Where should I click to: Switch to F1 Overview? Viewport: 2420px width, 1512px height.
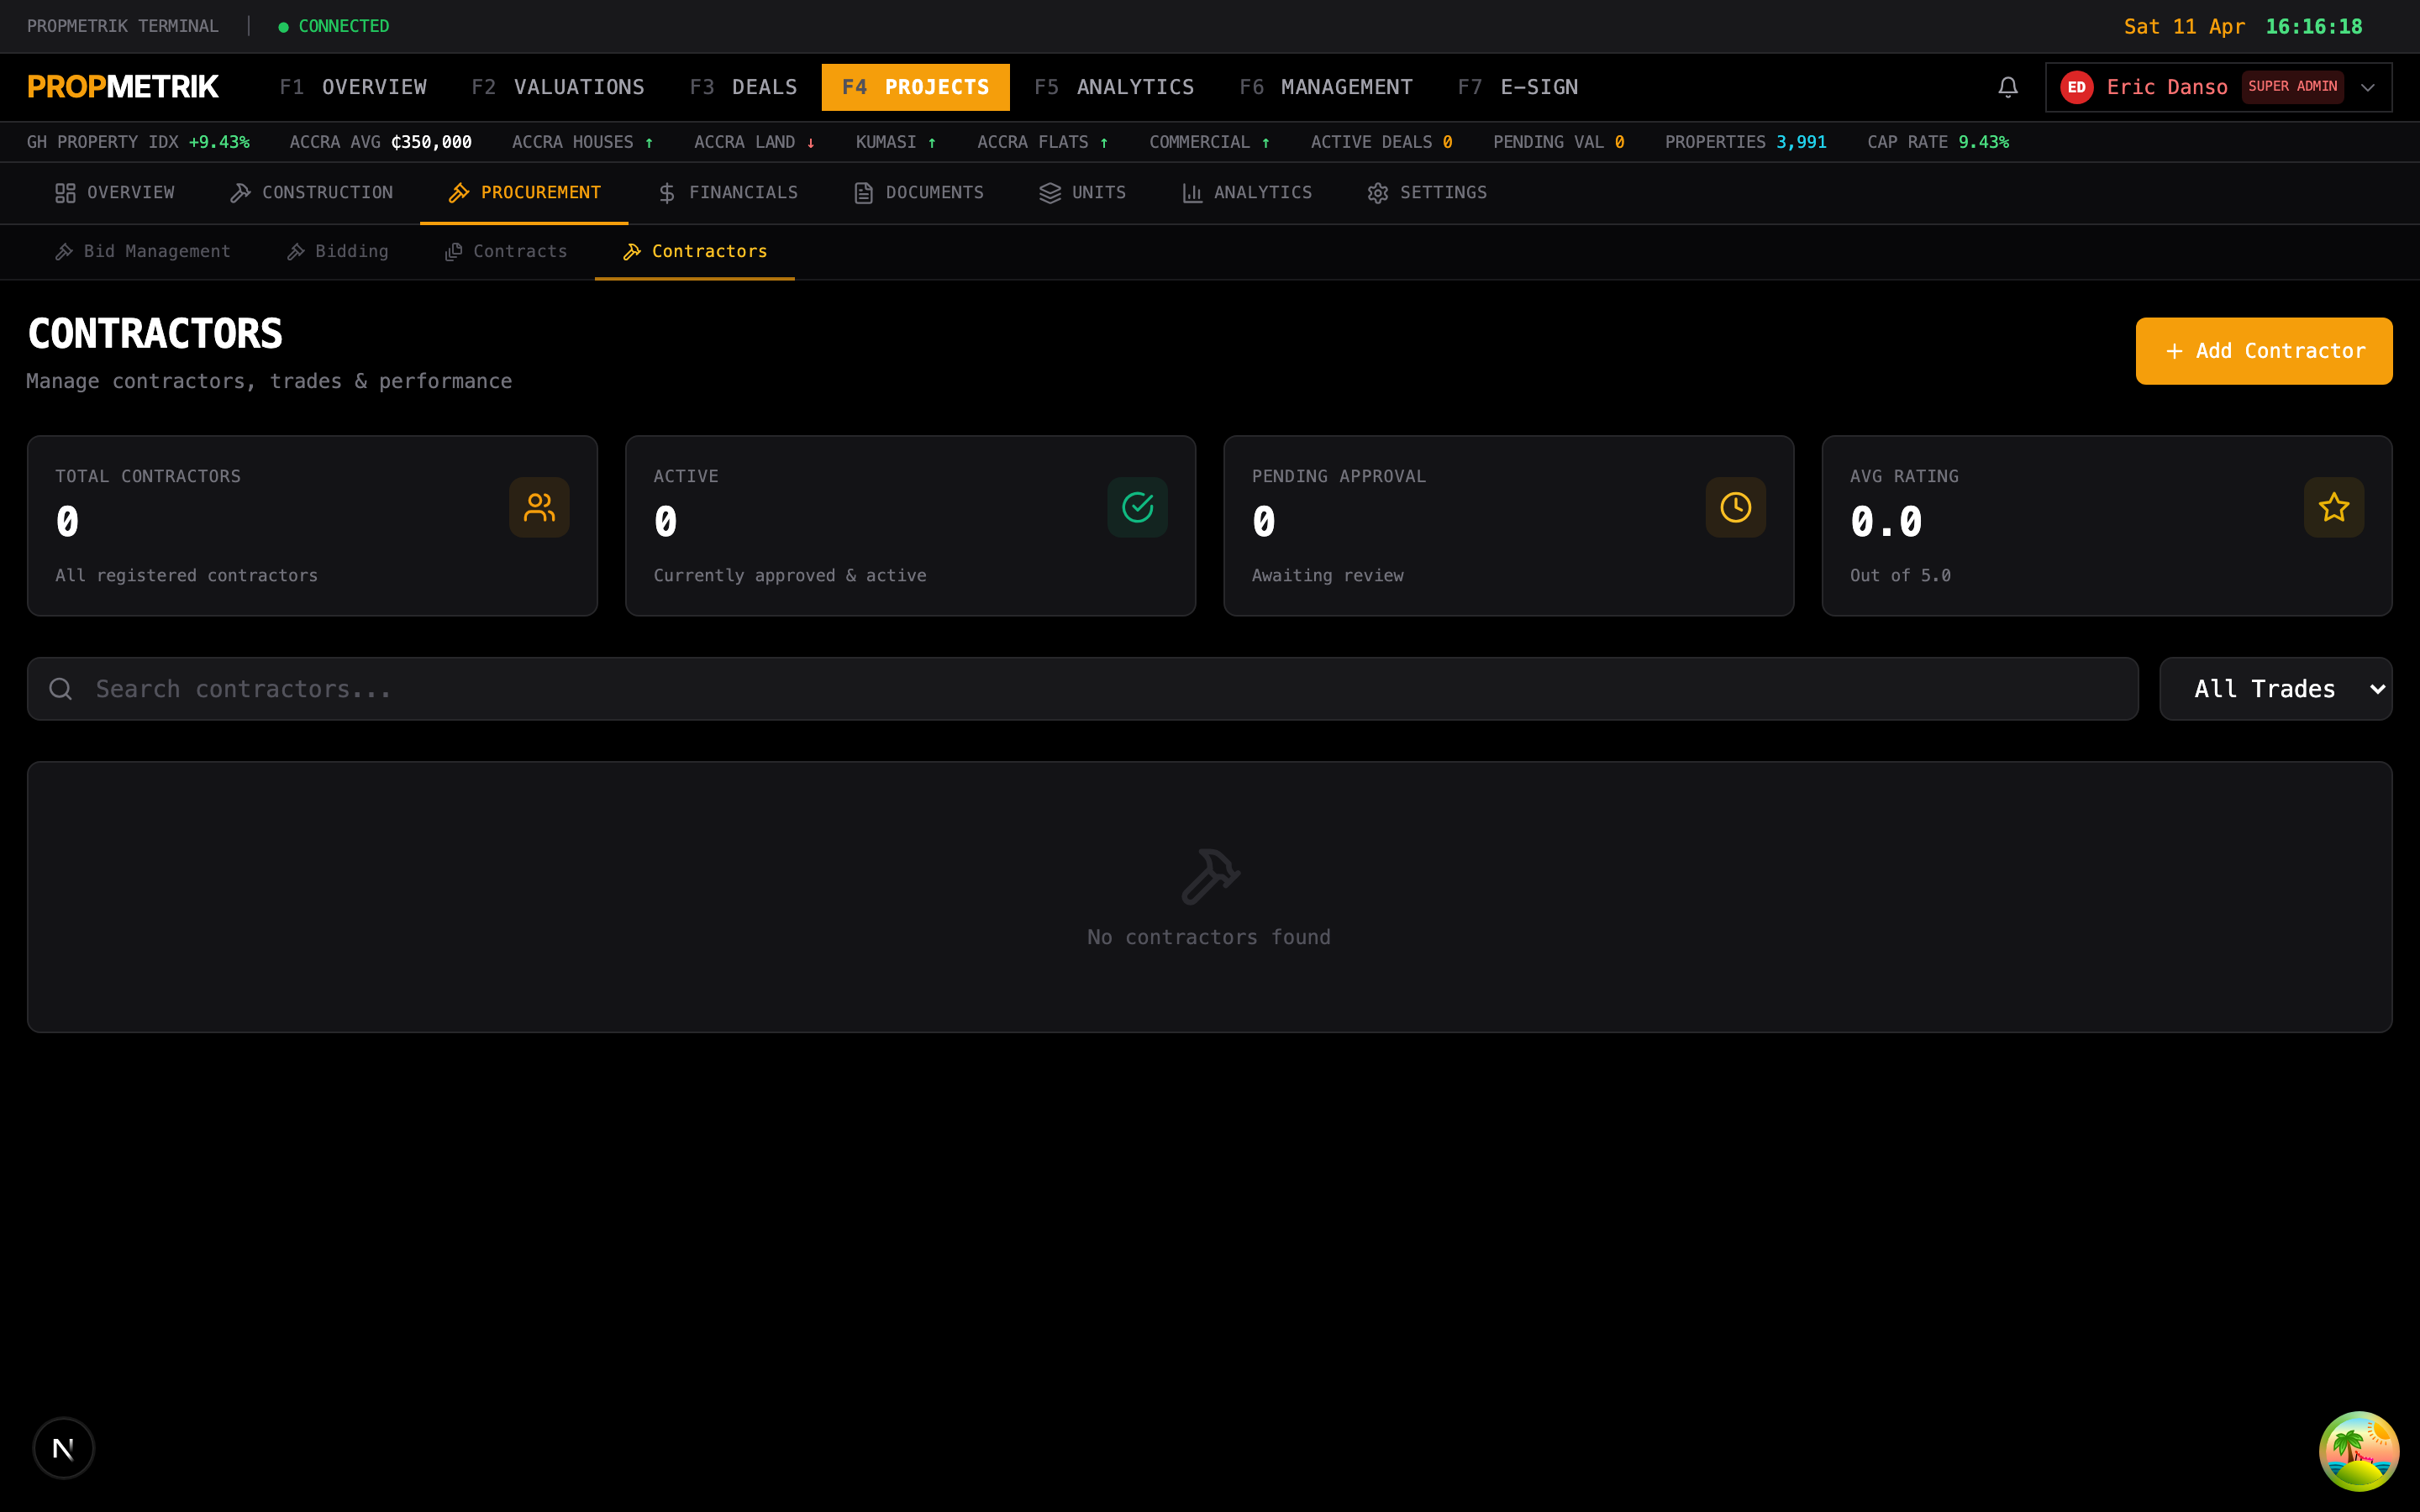[x=353, y=87]
